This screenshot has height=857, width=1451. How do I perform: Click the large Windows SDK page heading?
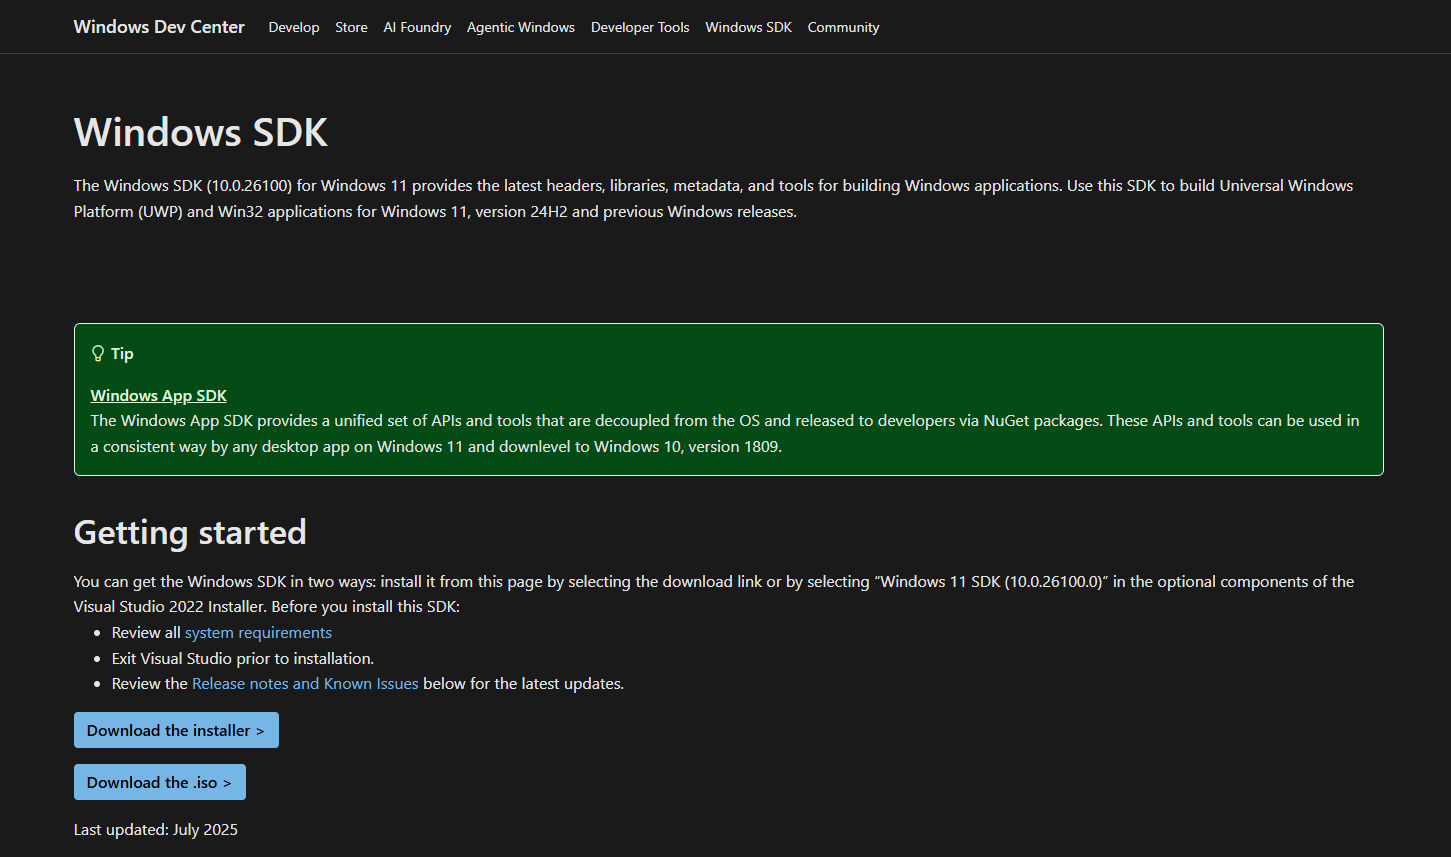point(201,133)
